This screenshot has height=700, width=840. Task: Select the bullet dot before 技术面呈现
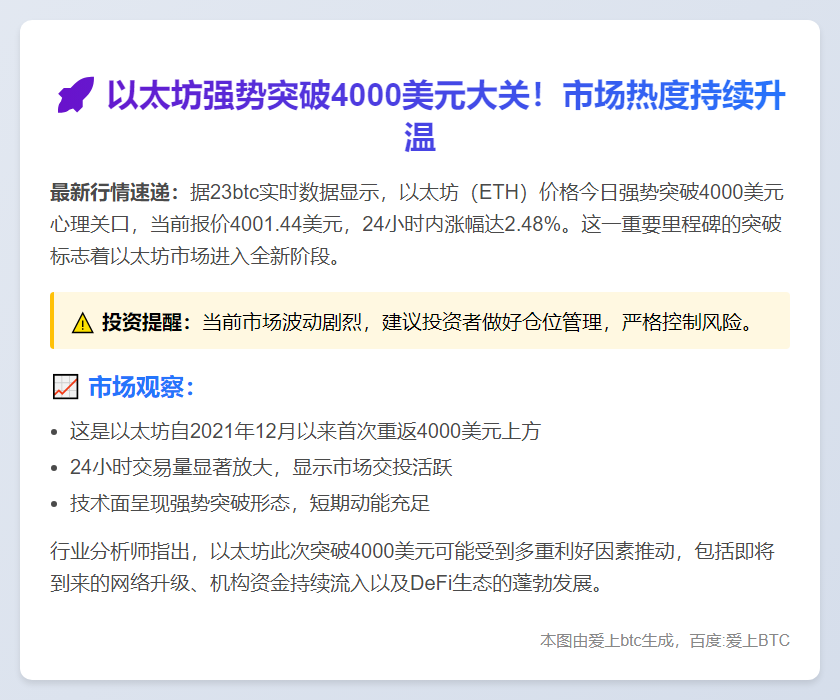pyautogui.click(x=54, y=504)
